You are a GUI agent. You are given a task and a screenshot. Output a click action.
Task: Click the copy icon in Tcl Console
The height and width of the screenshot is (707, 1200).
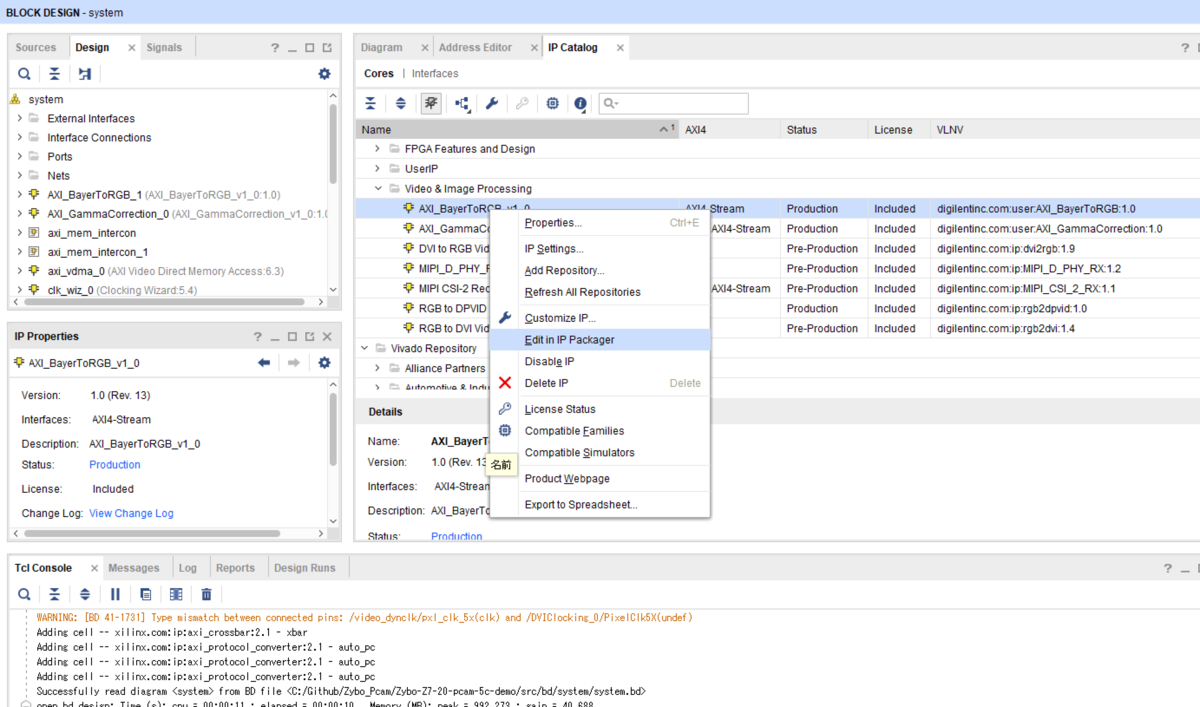tap(146, 594)
